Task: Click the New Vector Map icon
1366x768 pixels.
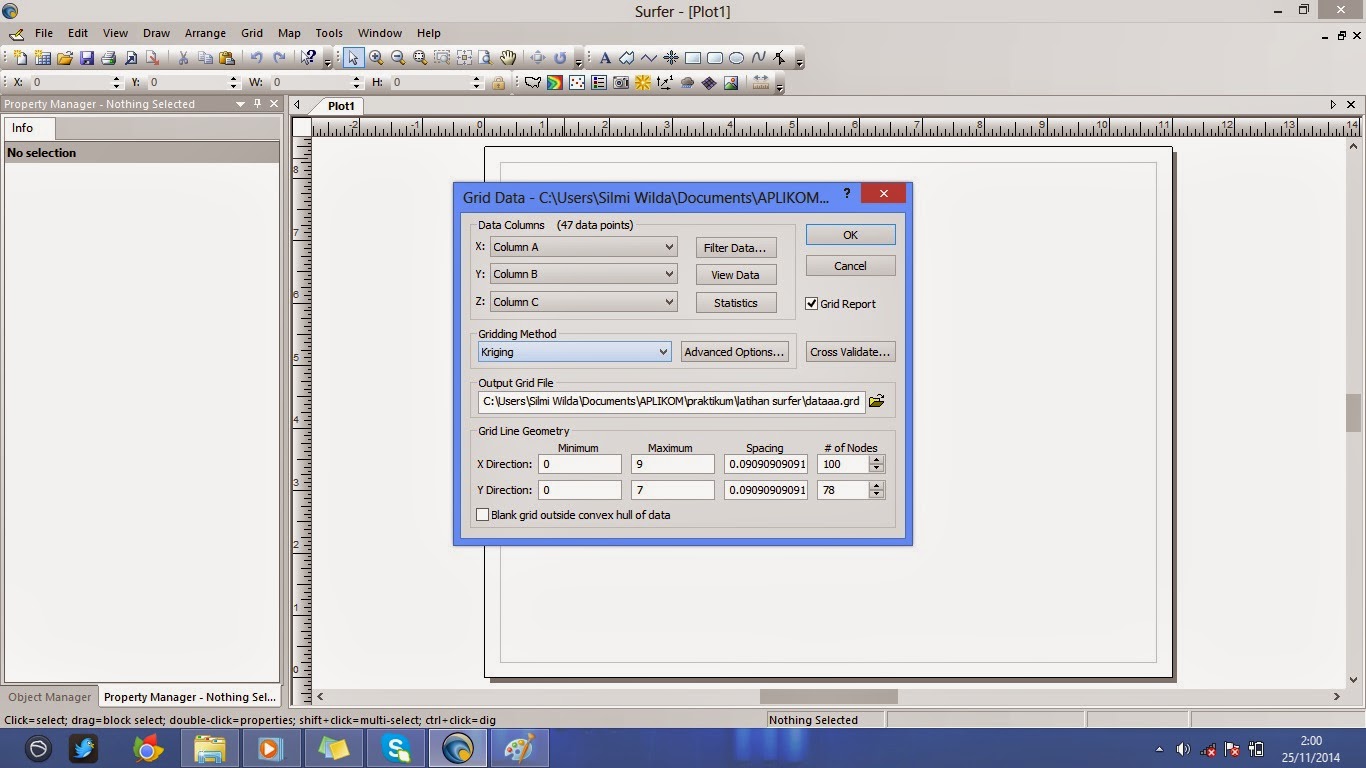Action: click(x=665, y=83)
